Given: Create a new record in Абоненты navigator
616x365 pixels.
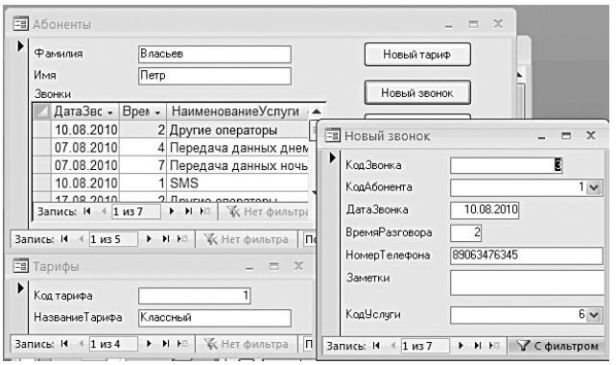Looking at the screenshot, I should (182, 239).
